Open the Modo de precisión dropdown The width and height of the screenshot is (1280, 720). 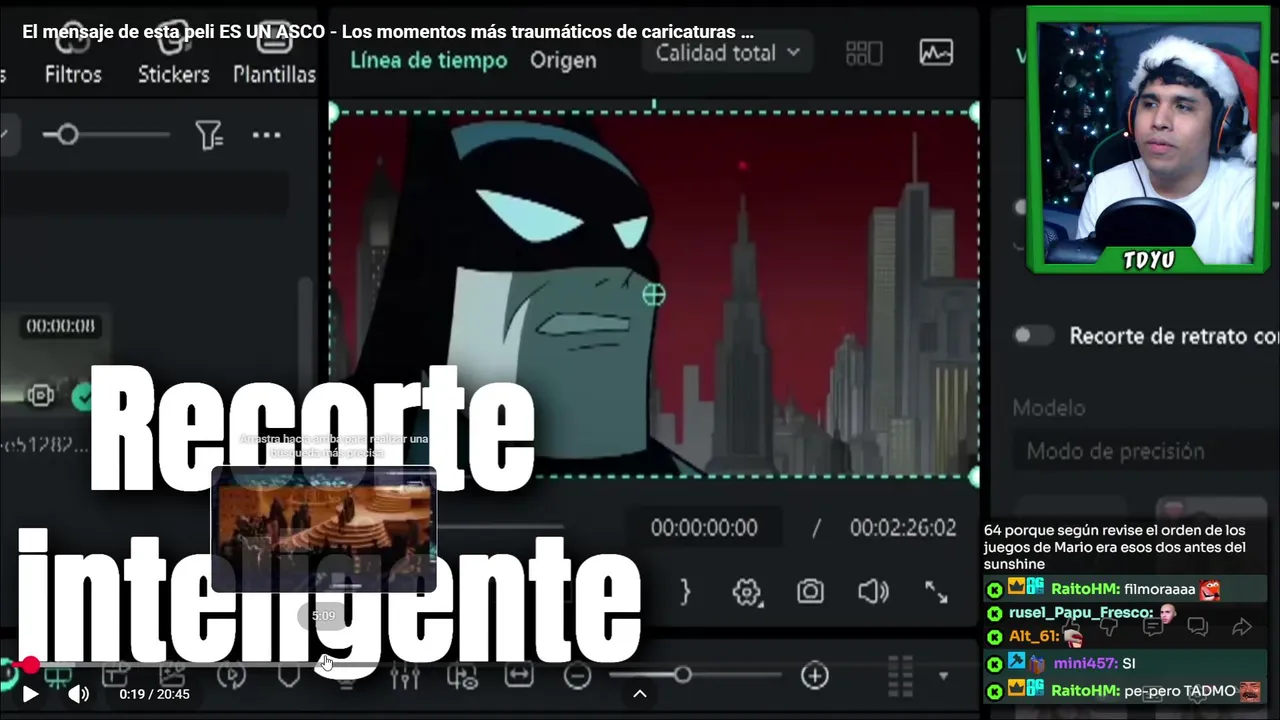coord(1145,451)
